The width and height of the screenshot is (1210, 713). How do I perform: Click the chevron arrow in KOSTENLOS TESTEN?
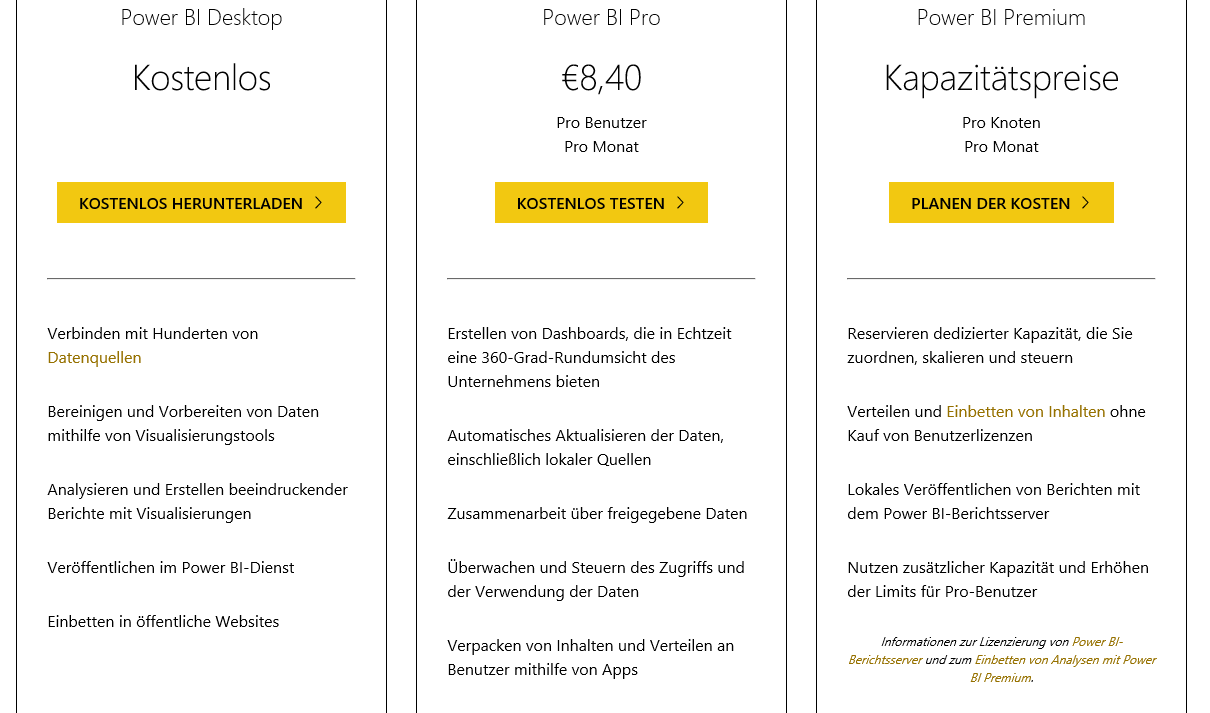680,203
